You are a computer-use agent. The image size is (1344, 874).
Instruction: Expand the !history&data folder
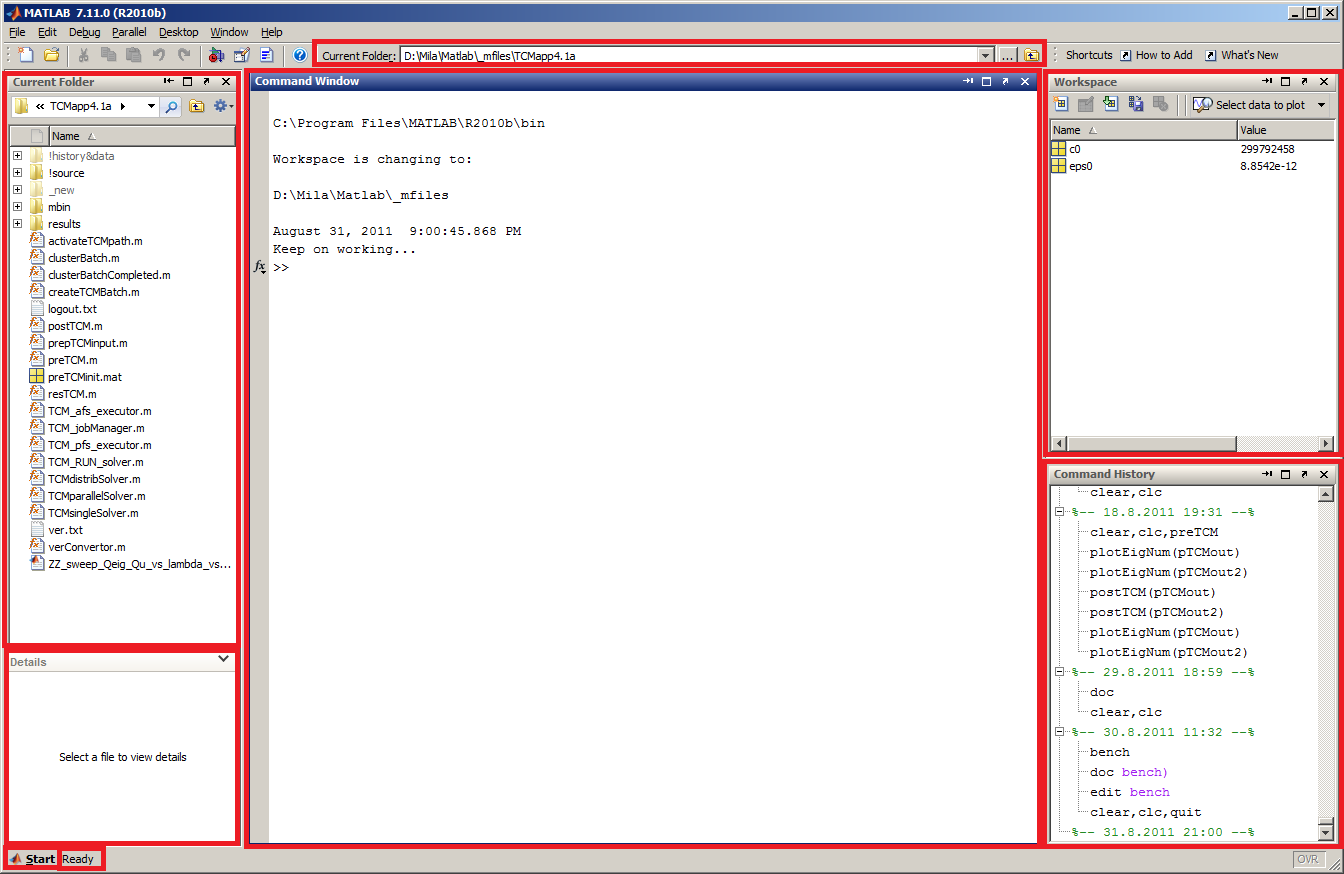click(17, 156)
